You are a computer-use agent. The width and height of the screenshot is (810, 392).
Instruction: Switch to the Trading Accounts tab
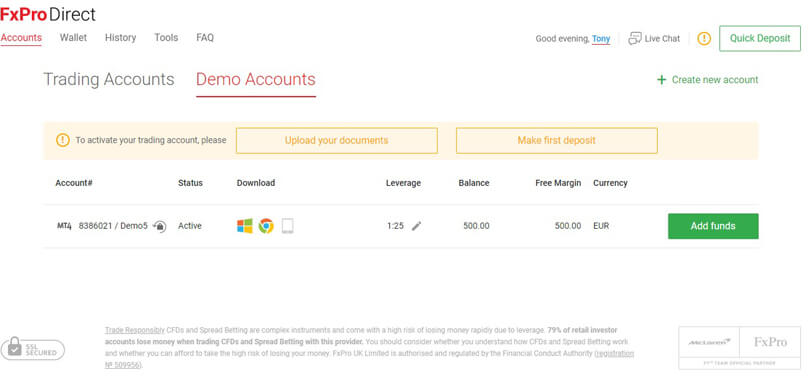[108, 80]
